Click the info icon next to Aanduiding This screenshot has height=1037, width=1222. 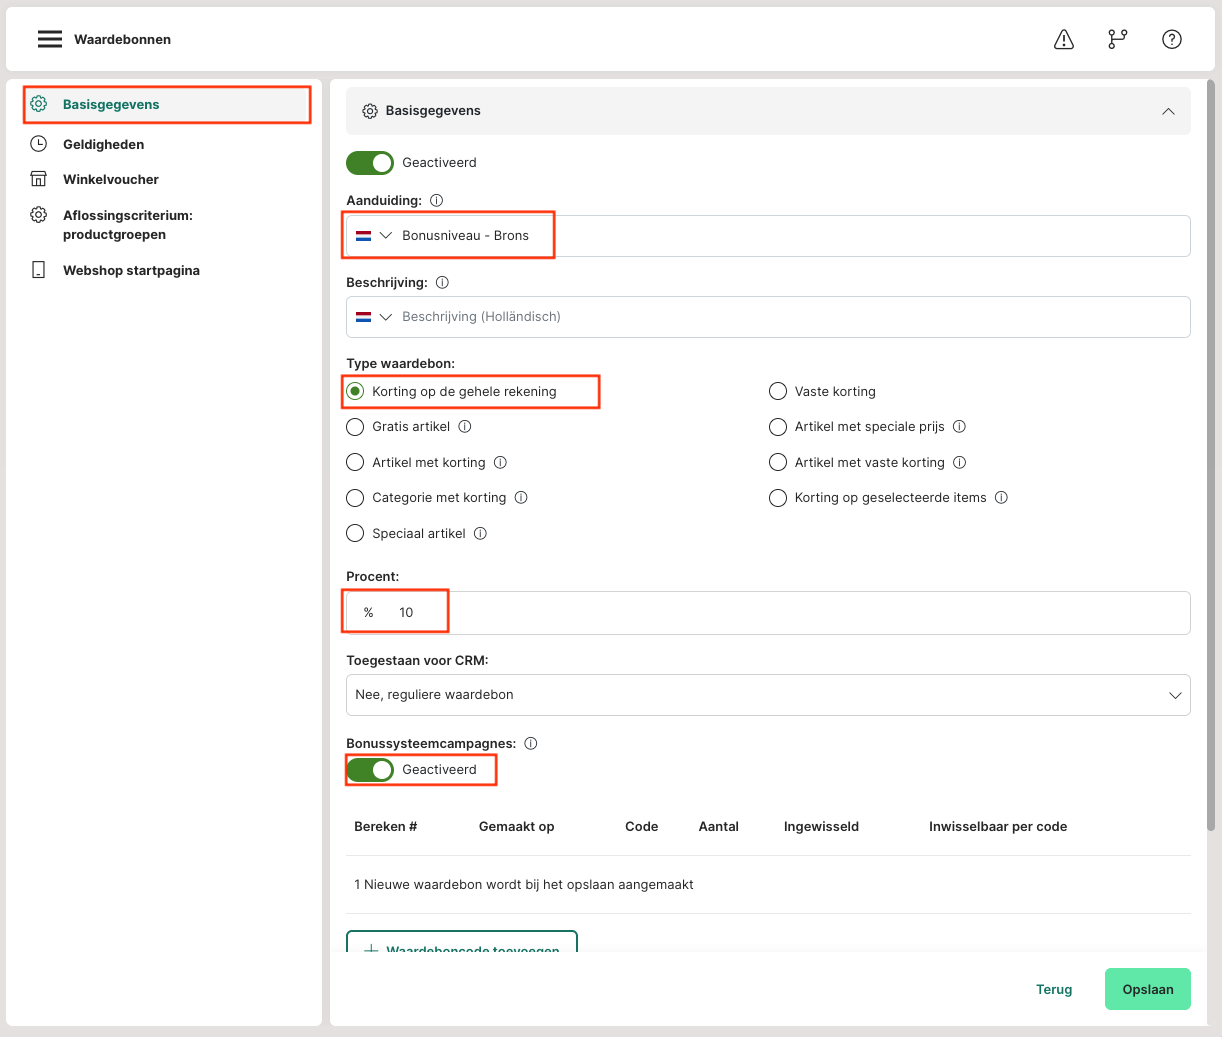[x=436, y=200]
